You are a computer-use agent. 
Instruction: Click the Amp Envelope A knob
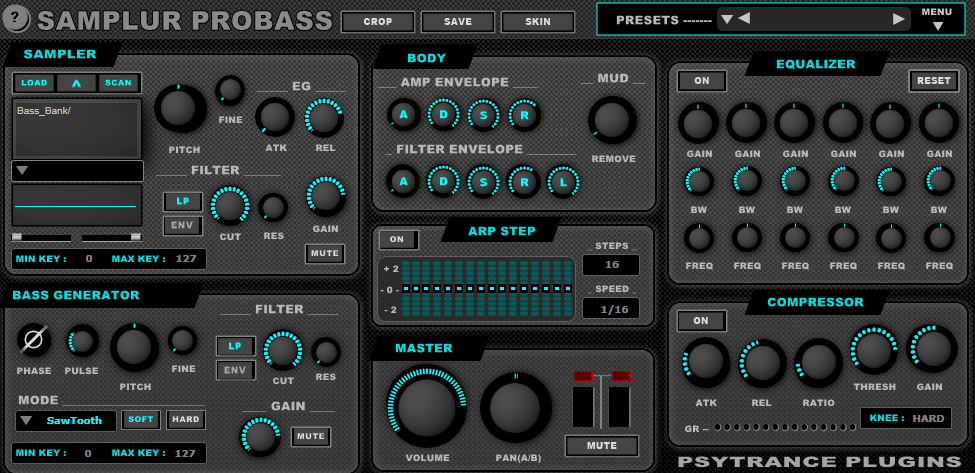click(404, 115)
